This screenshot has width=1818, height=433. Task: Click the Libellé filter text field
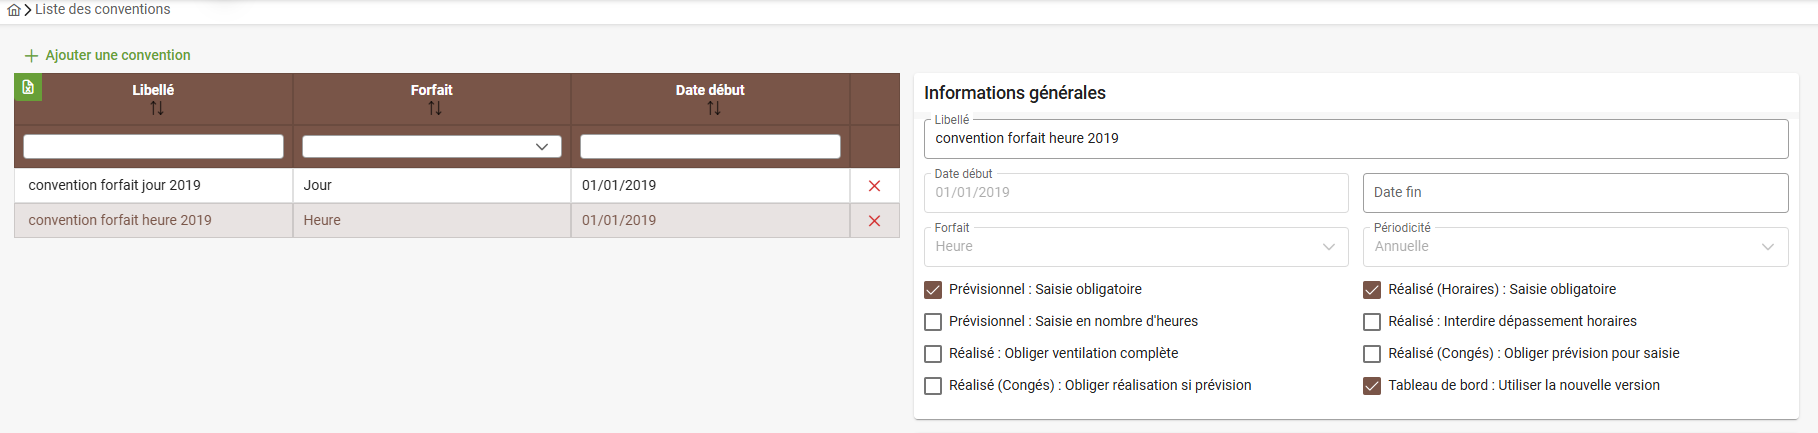coord(153,147)
